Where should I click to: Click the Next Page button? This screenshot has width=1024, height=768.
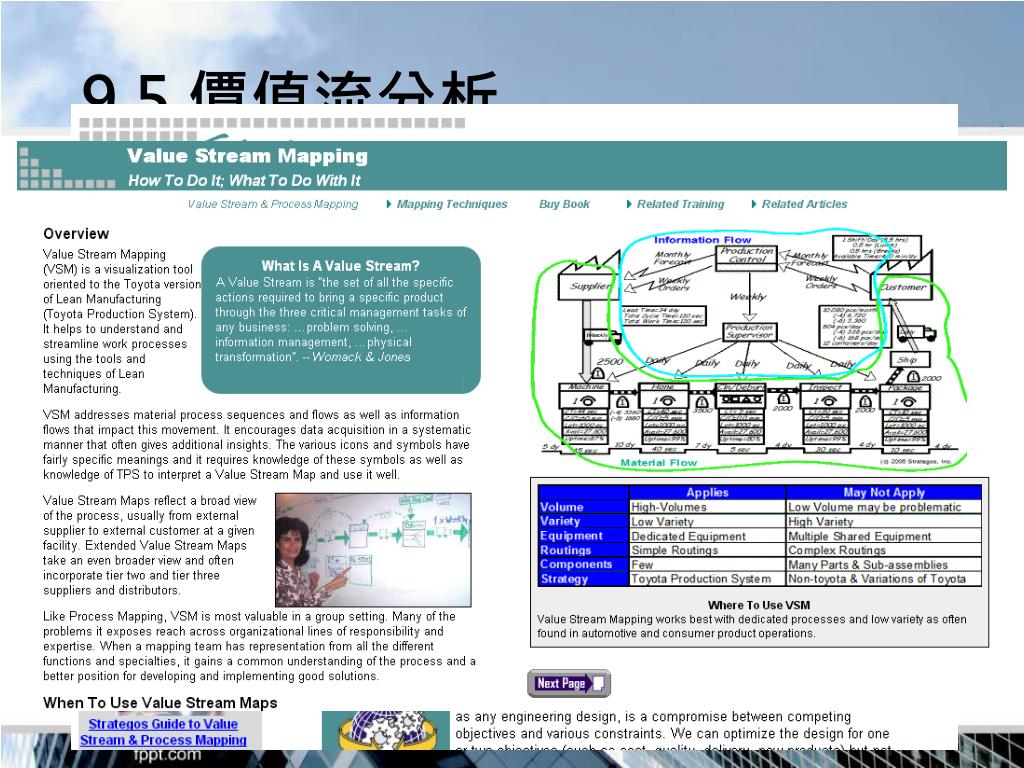(x=569, y=683)
